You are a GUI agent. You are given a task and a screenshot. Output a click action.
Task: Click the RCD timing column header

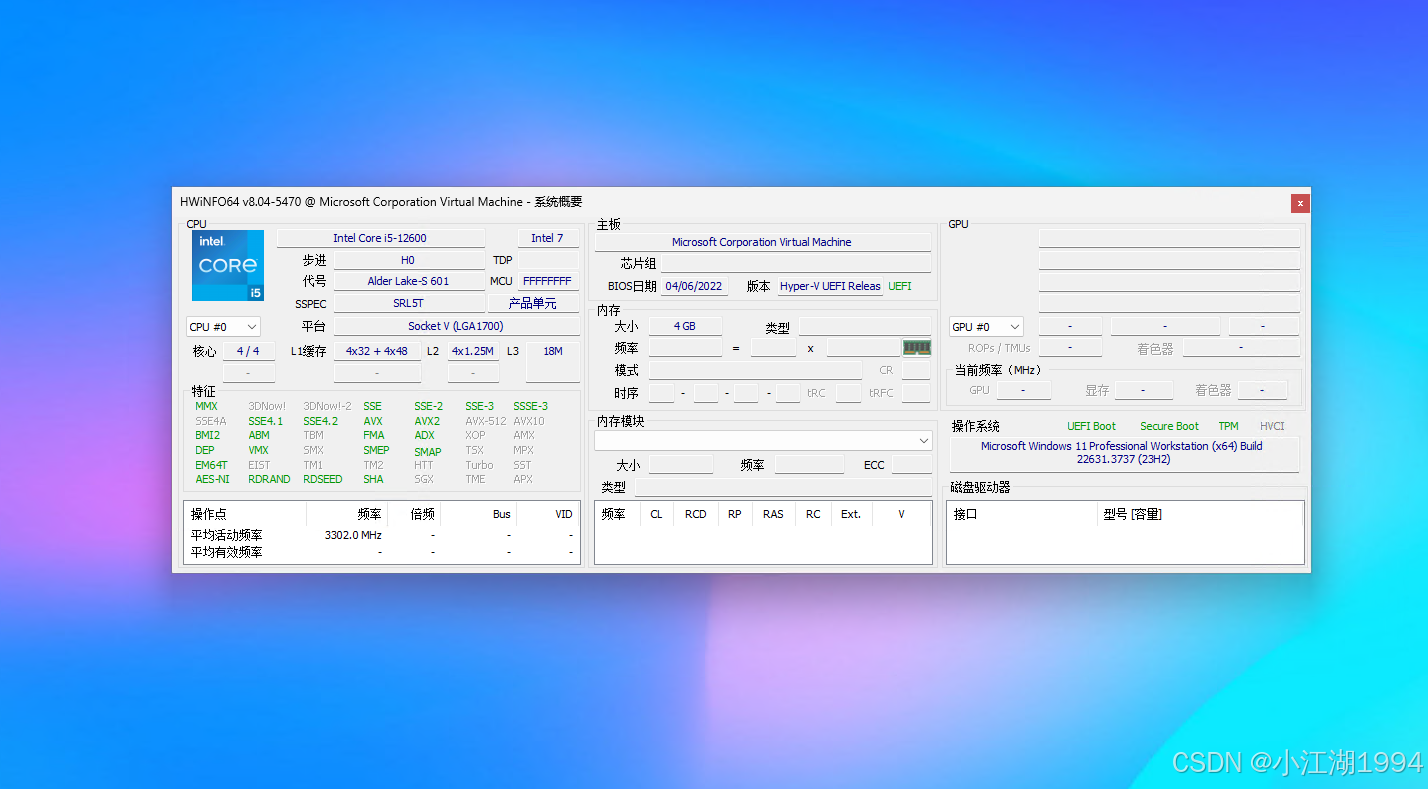[695, 514]
